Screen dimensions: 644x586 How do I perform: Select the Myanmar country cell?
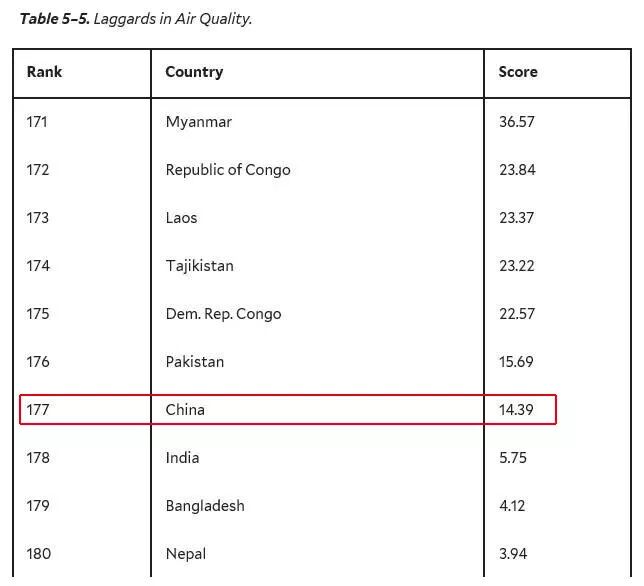[198, 122]
